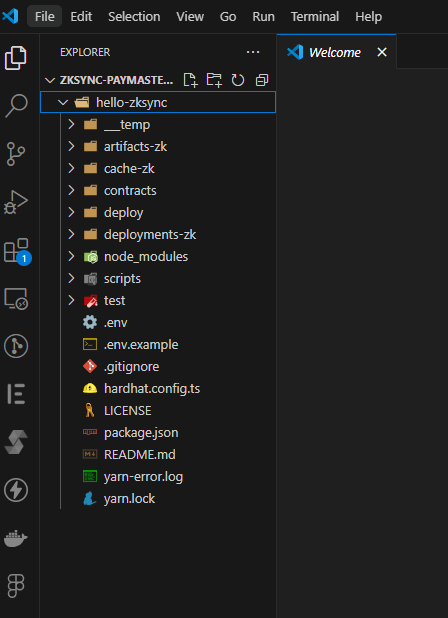Click the package.json npm icon
This screenshot has height=618, width=448.
click(x=90, y=432)
